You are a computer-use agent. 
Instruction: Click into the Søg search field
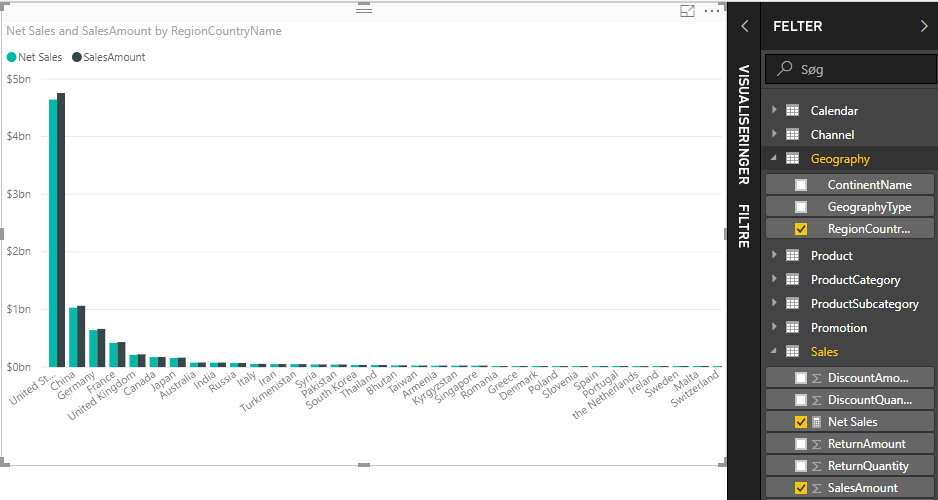coord(860,70)
